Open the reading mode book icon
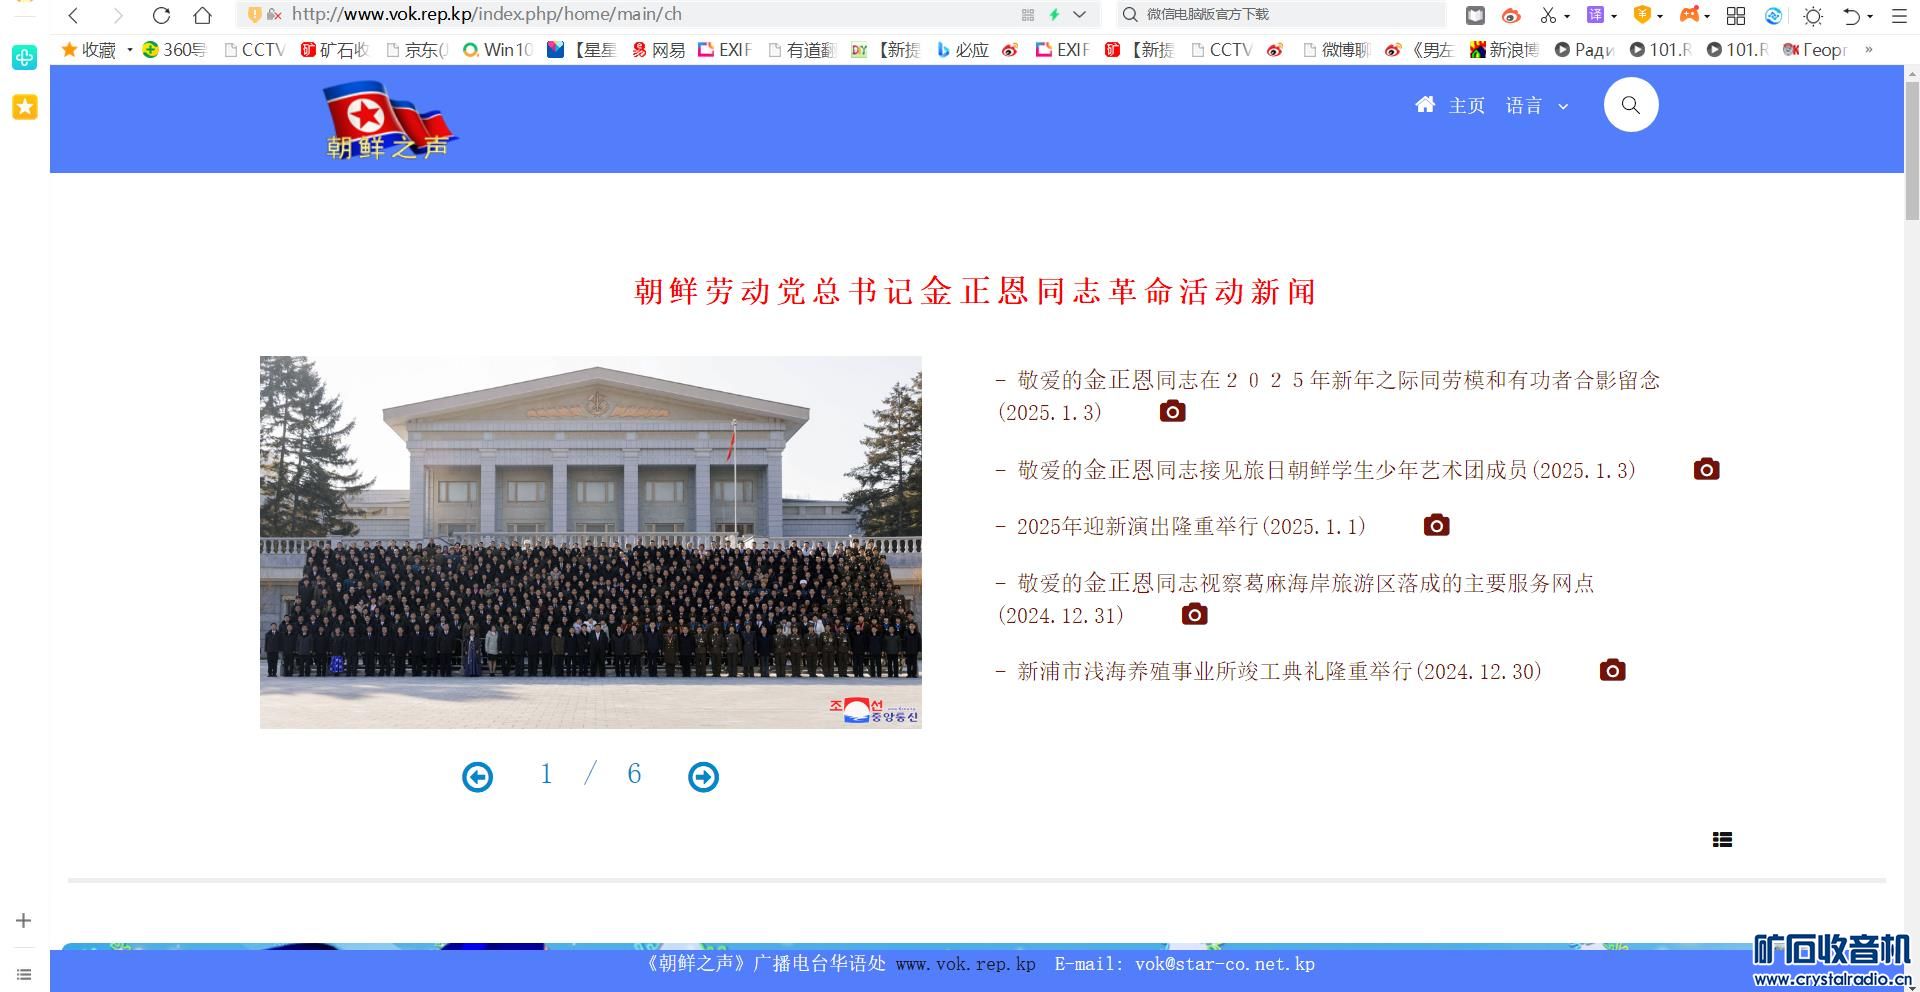This screenshot has width=1920, height=992. (1475, 15)
